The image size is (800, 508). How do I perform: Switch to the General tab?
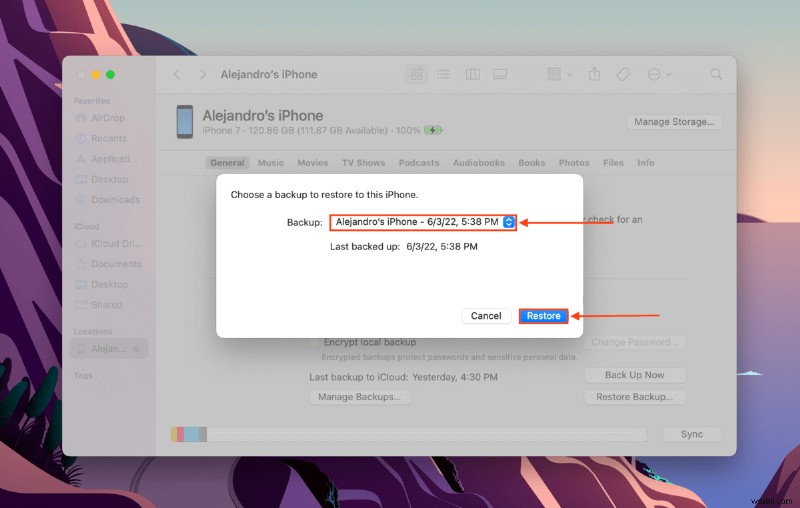pos(227,163)
